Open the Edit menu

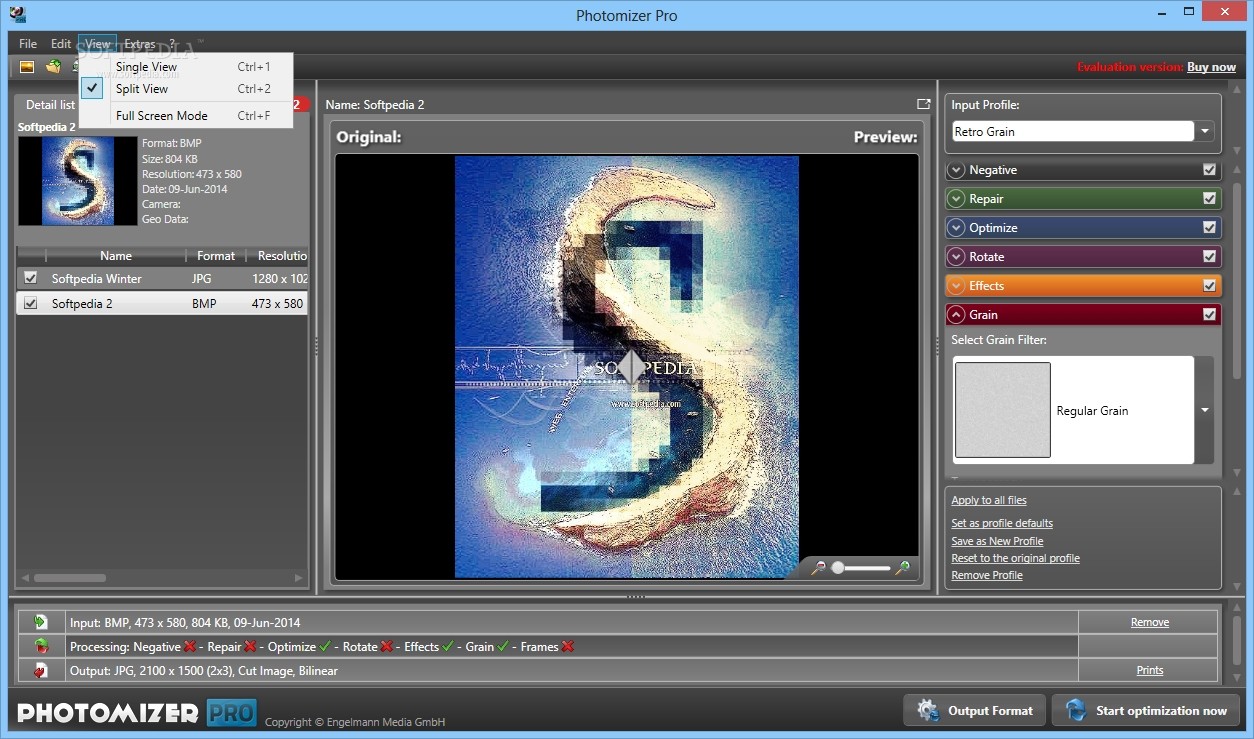[x=61, y=44]
